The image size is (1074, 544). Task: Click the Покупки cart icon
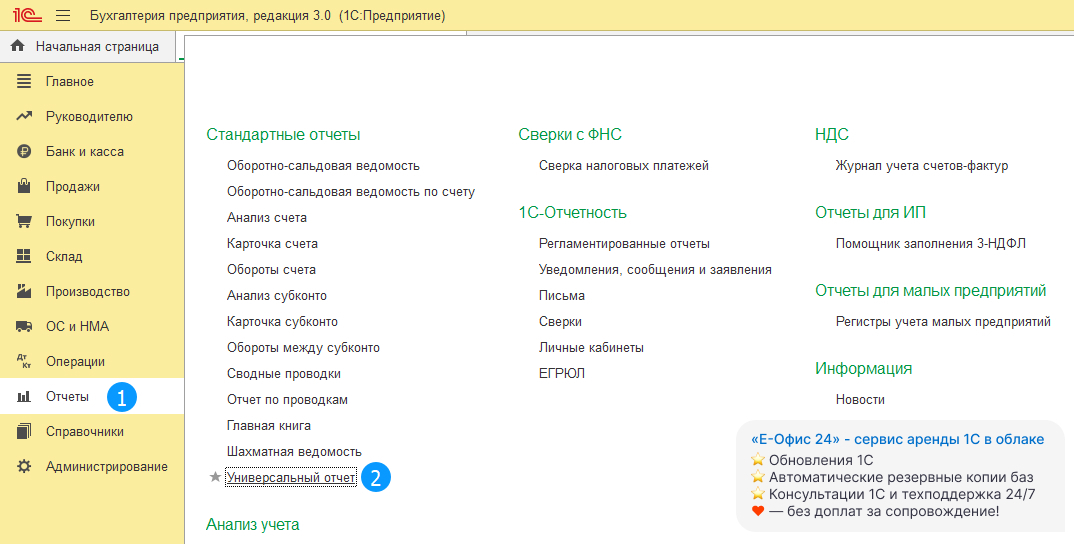[24, 221]
